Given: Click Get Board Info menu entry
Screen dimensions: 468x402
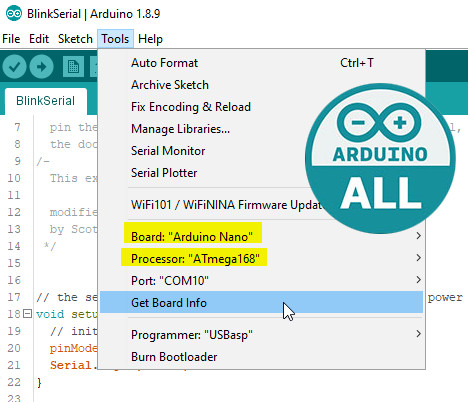Looking at the screenshot, I should [261, 302].
